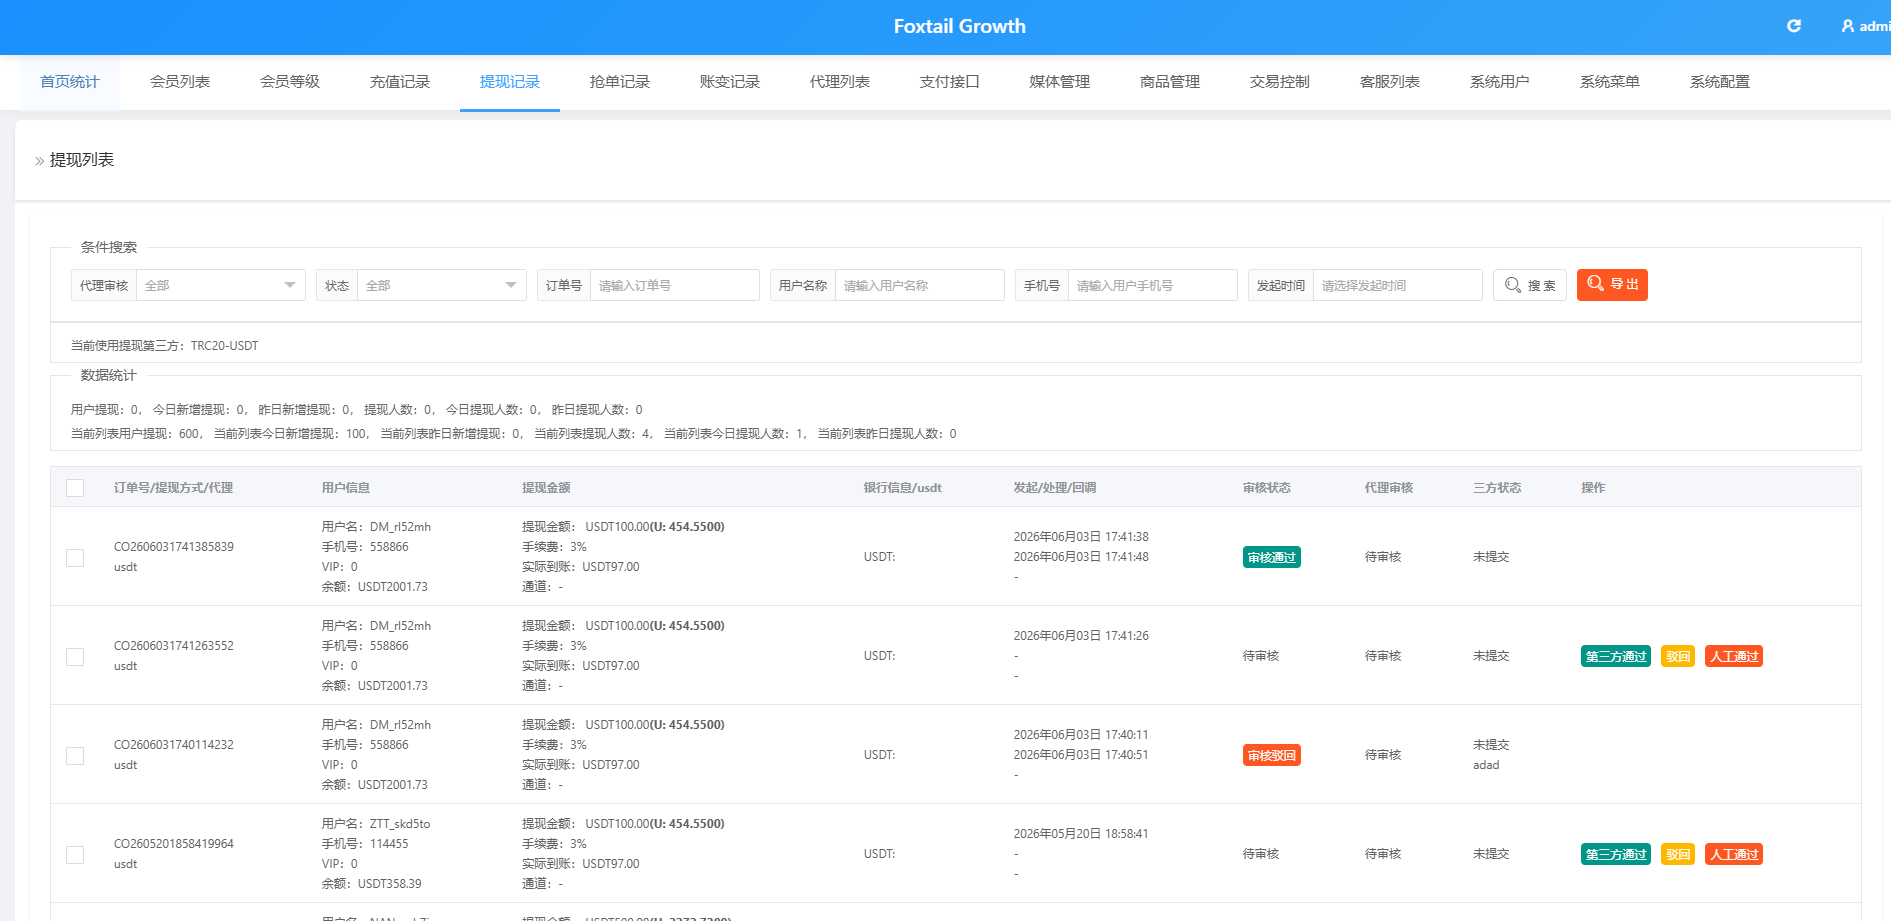Open the 会员列表 tab

[180, 82]
